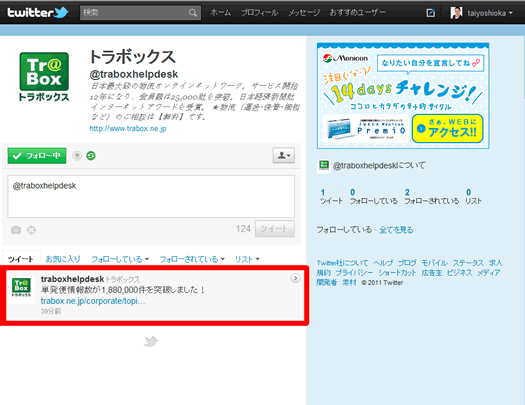Open the モバイル footer link
525x405 pixels.
point(434,263)
